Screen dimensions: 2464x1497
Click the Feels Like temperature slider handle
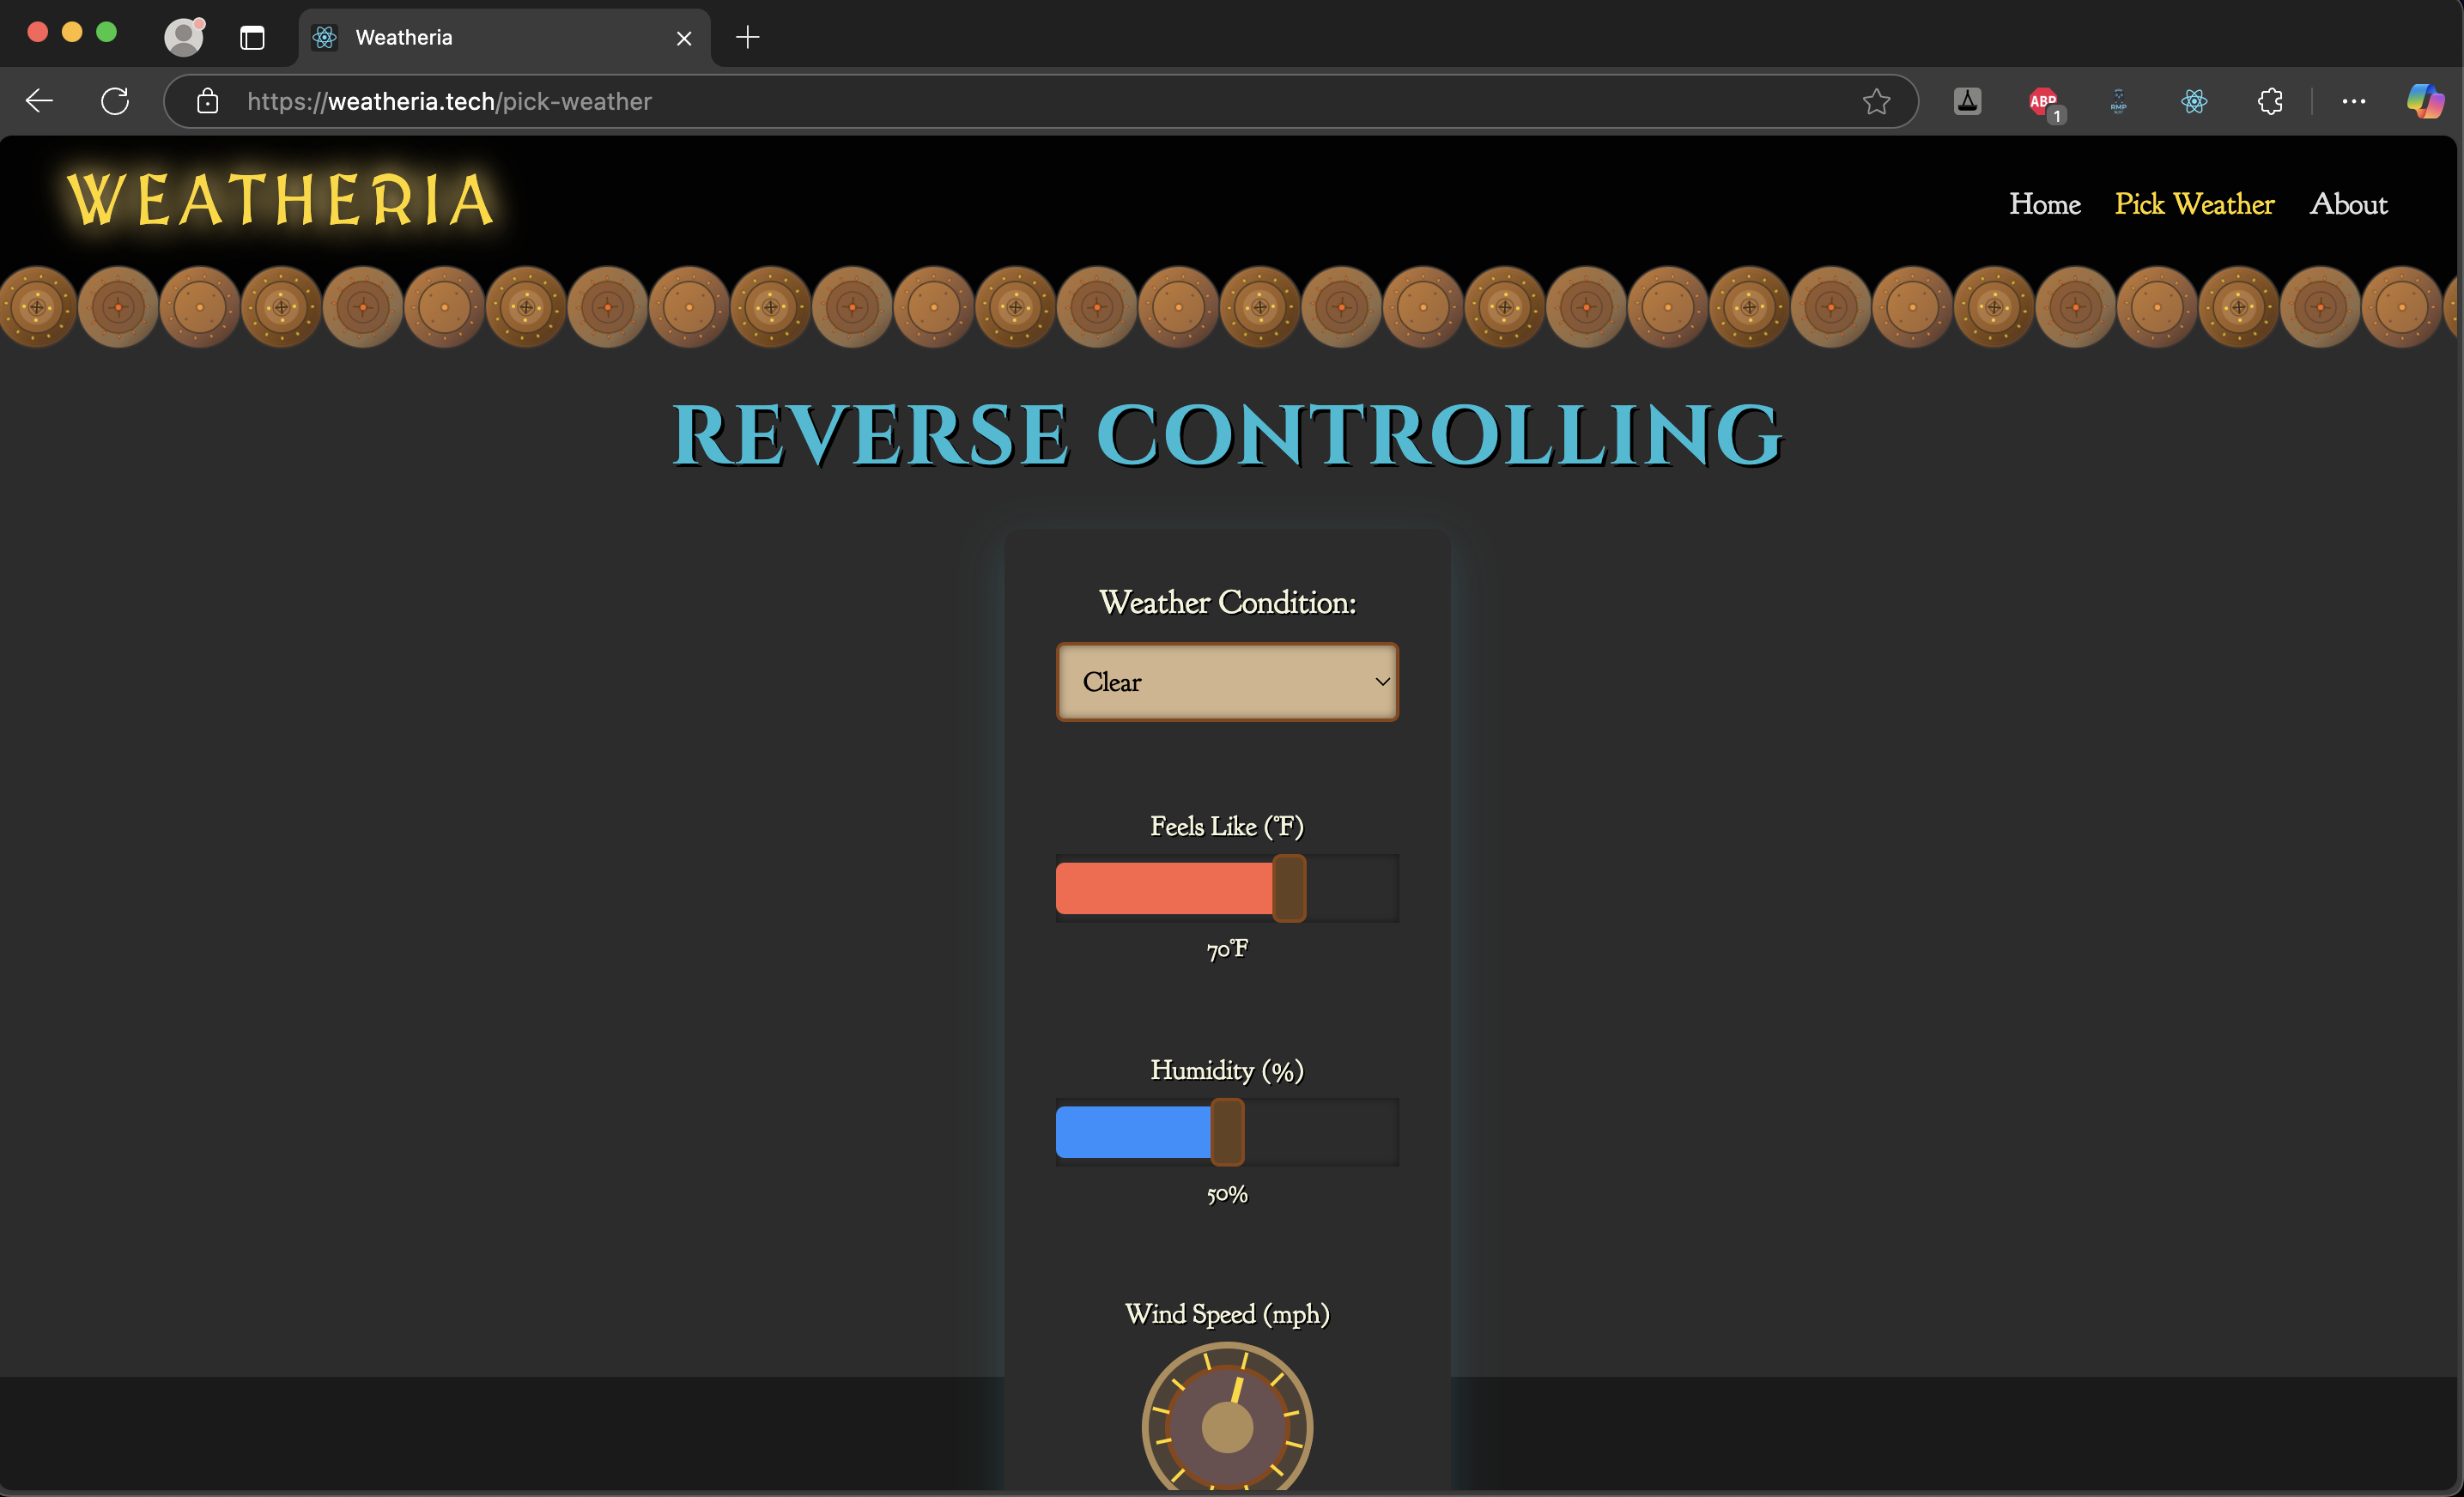click(x=1289, y=888)
